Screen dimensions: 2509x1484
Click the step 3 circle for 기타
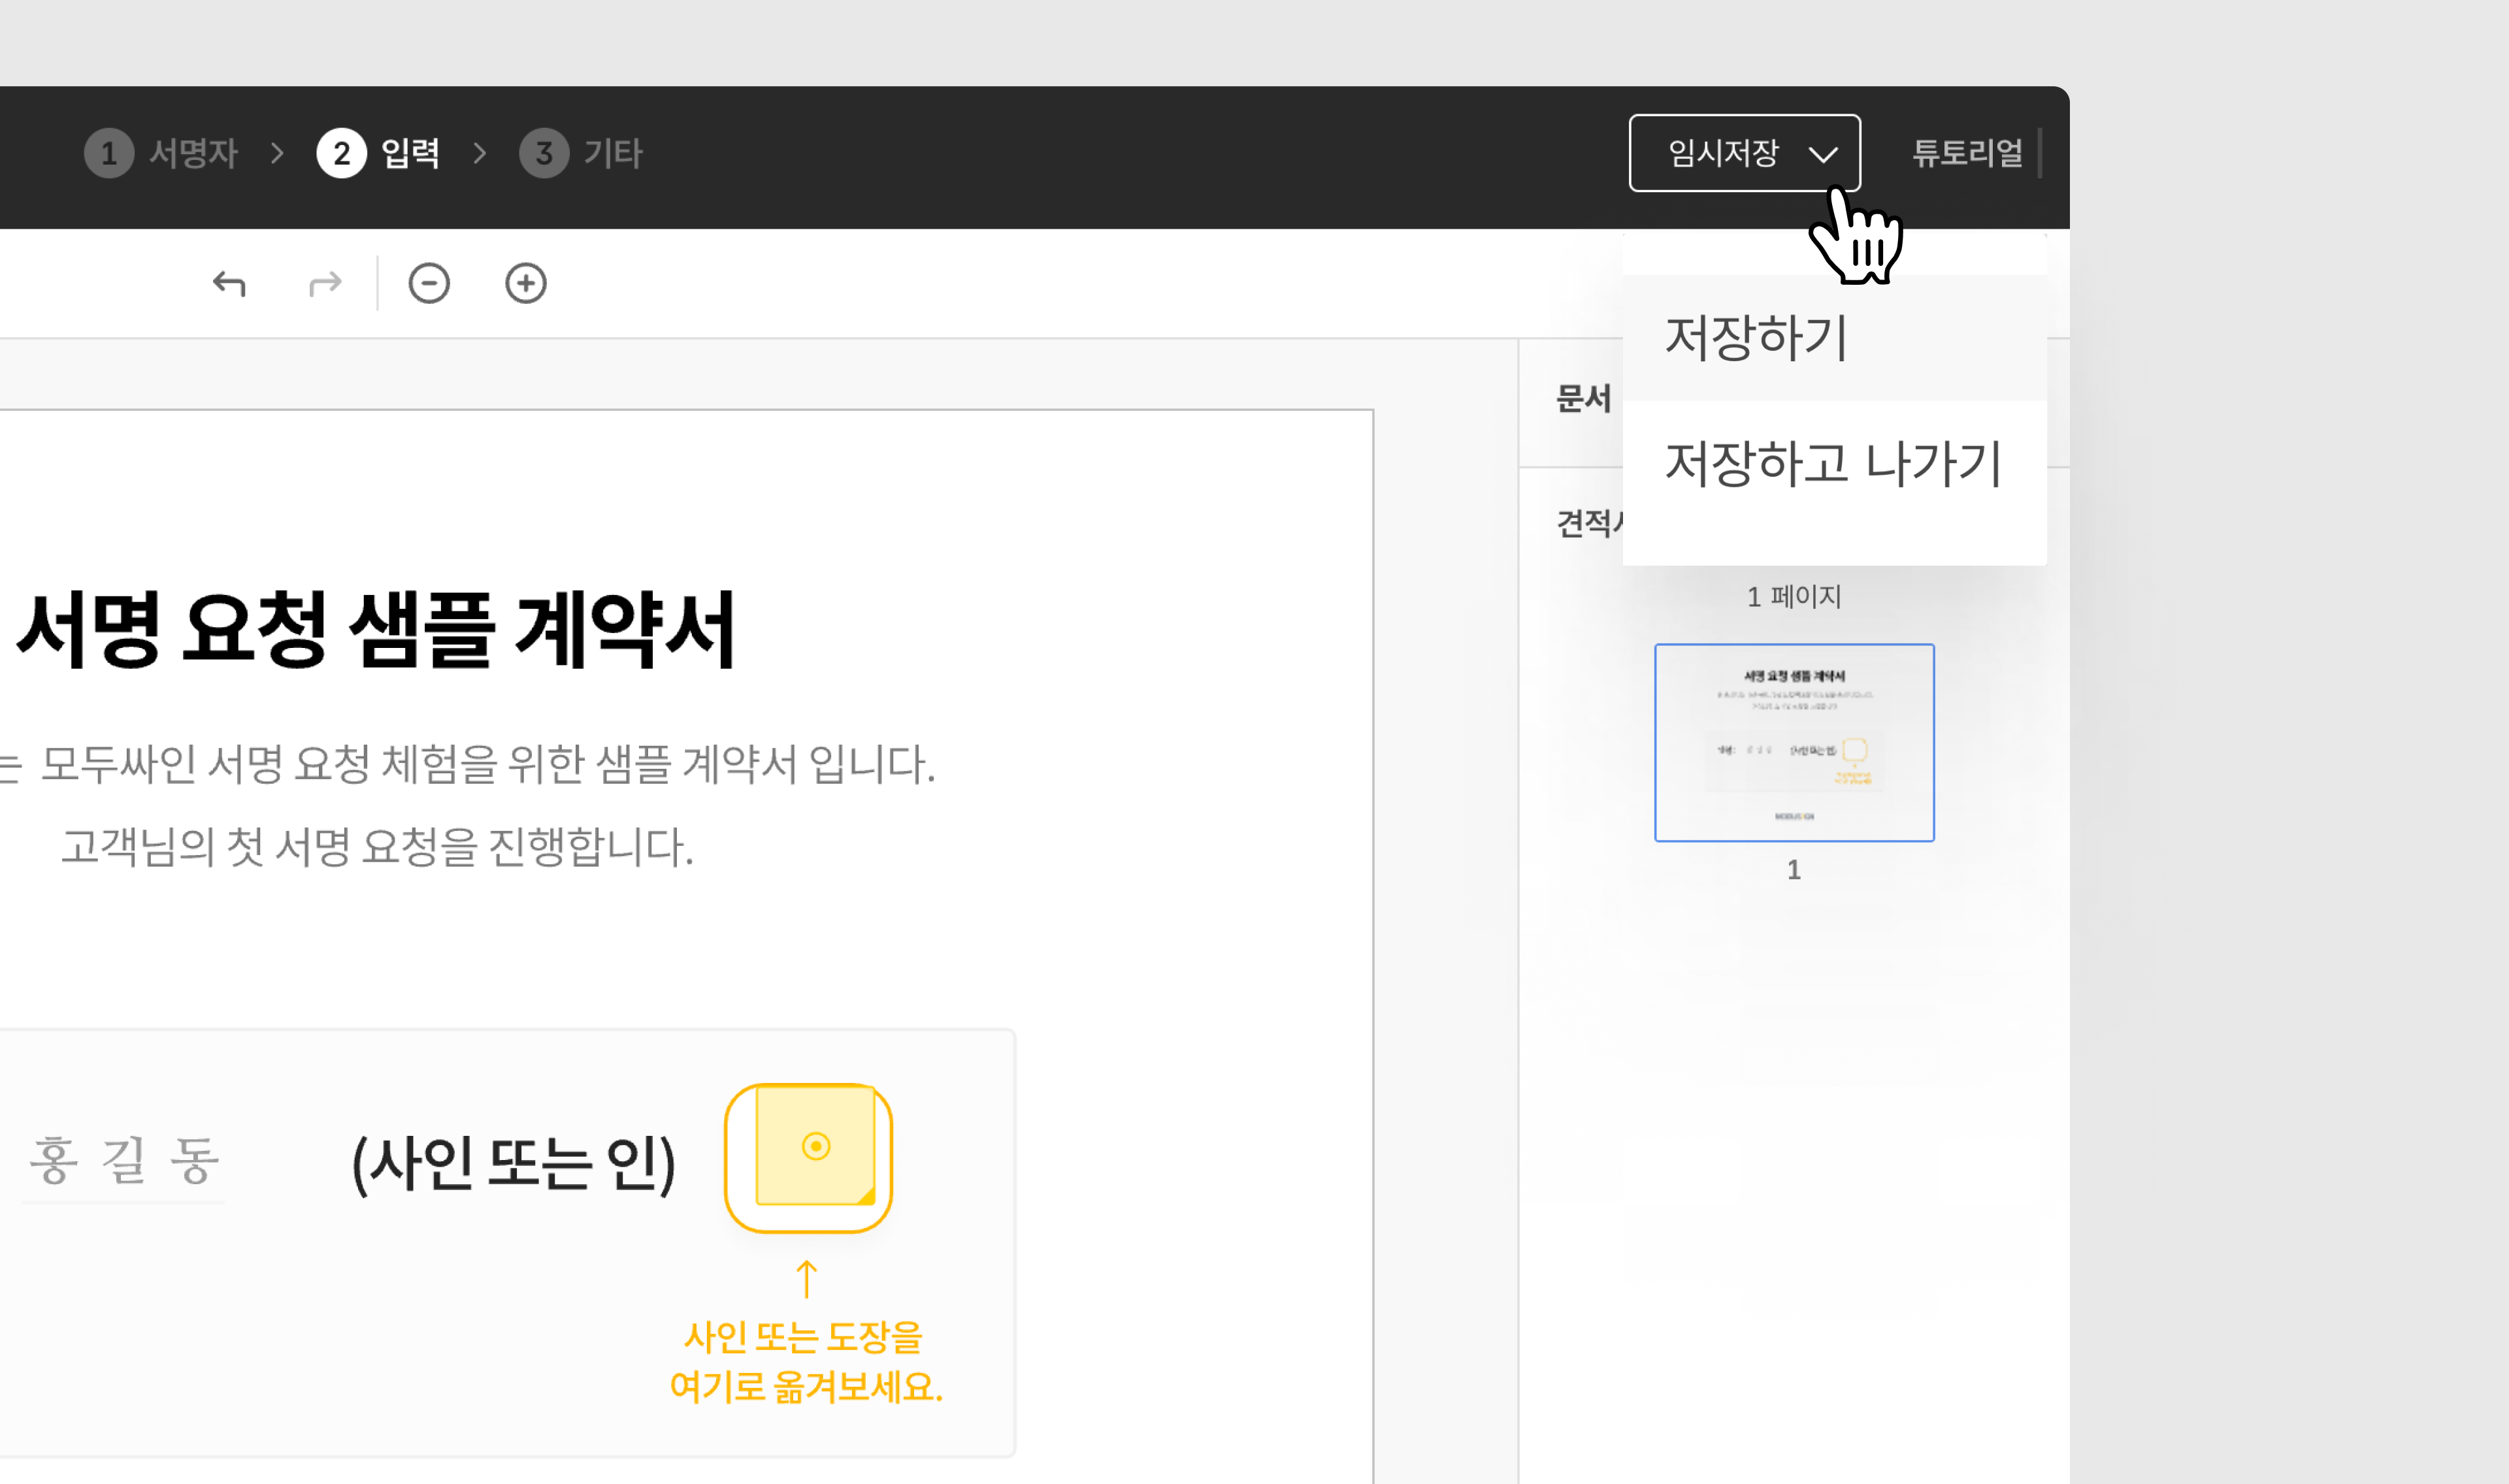click(544, 154)
